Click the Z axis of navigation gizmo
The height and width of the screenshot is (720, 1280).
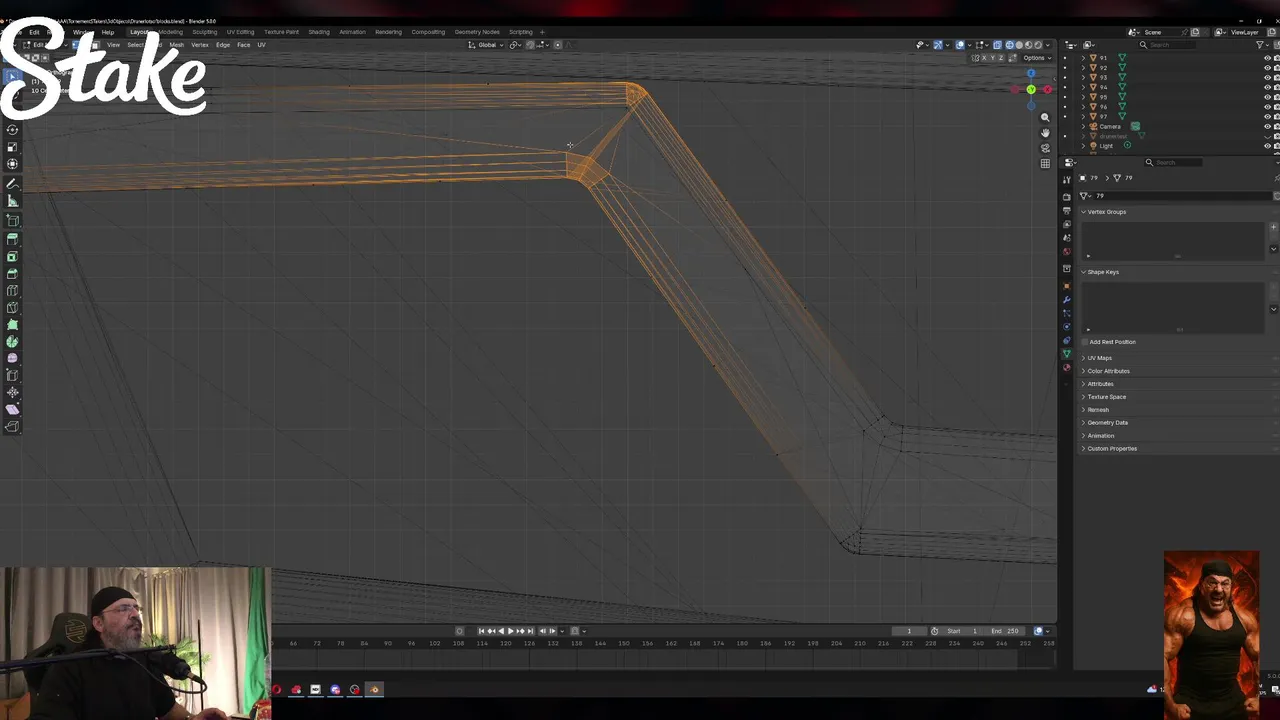(1031, 73)
